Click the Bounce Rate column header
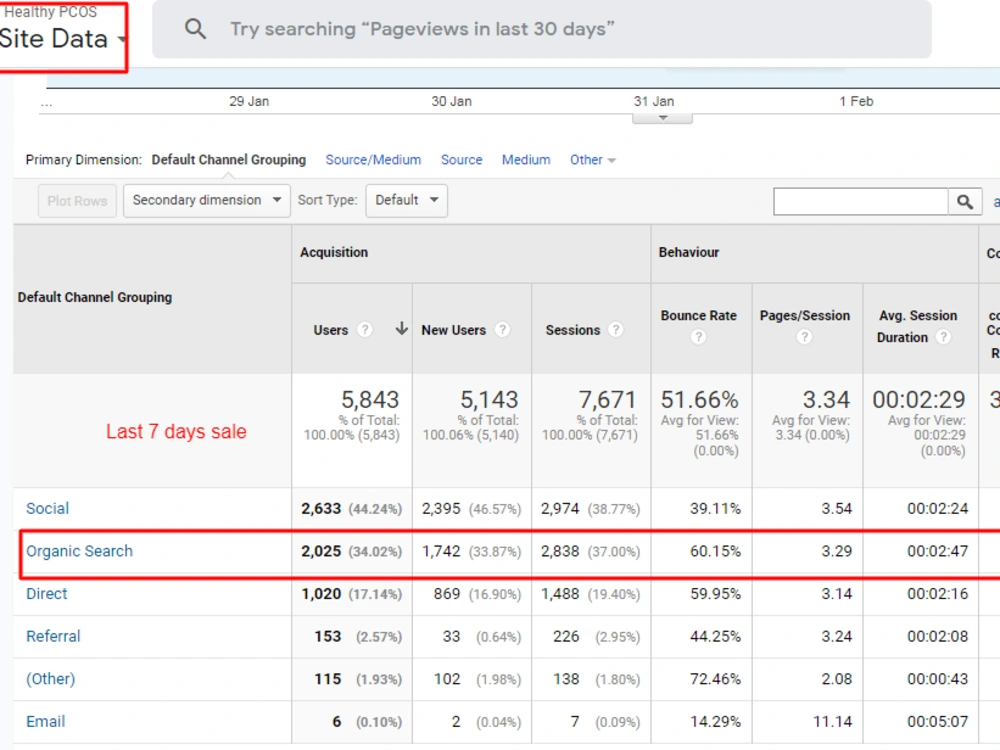The height and width of the screenshot is (750, 1000). pos(698,315)
